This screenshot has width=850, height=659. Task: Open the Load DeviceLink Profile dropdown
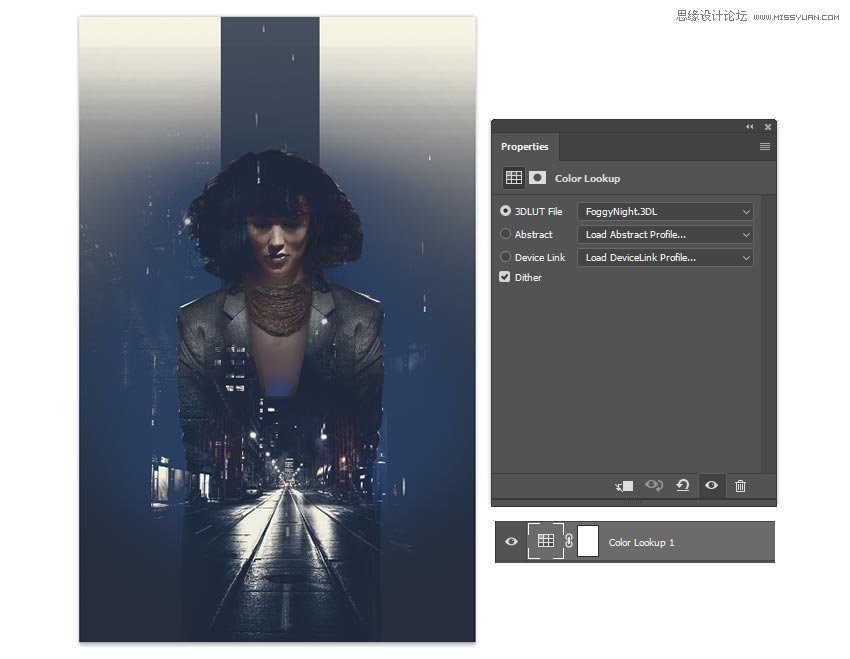coord(665,257)
